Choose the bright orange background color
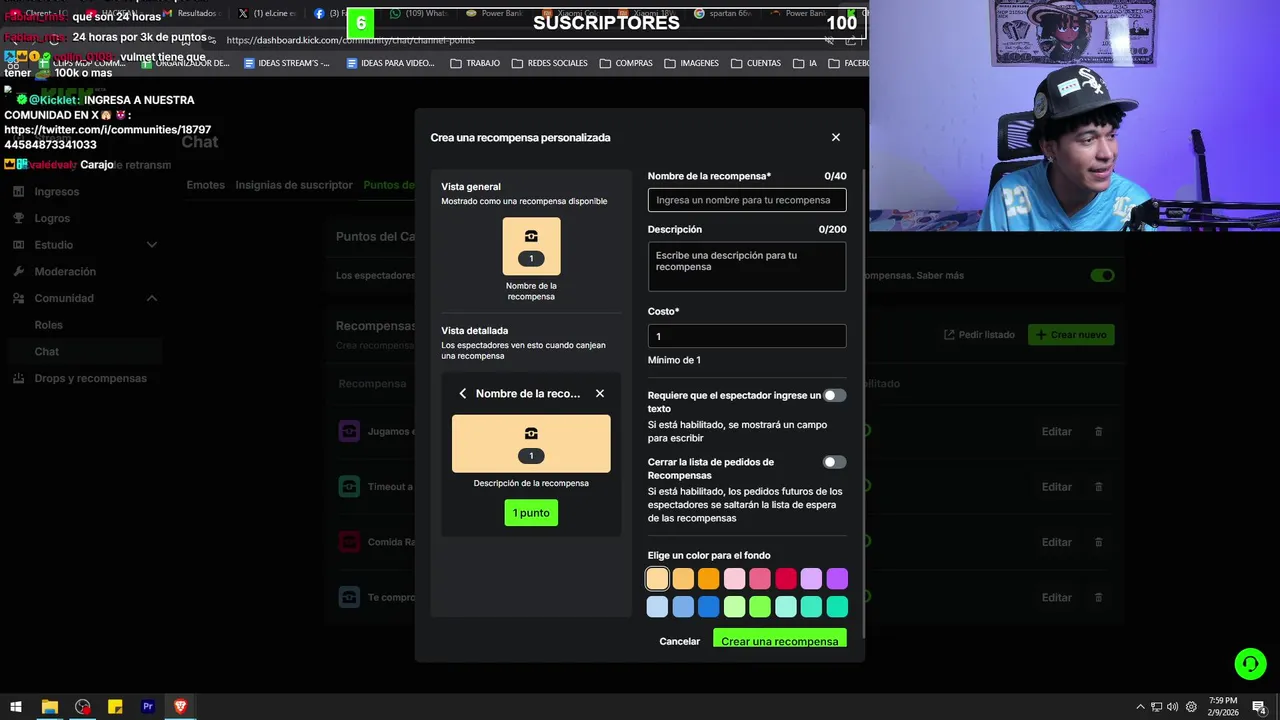This screenshot has height=720, width=1280. tap(709, 579)
